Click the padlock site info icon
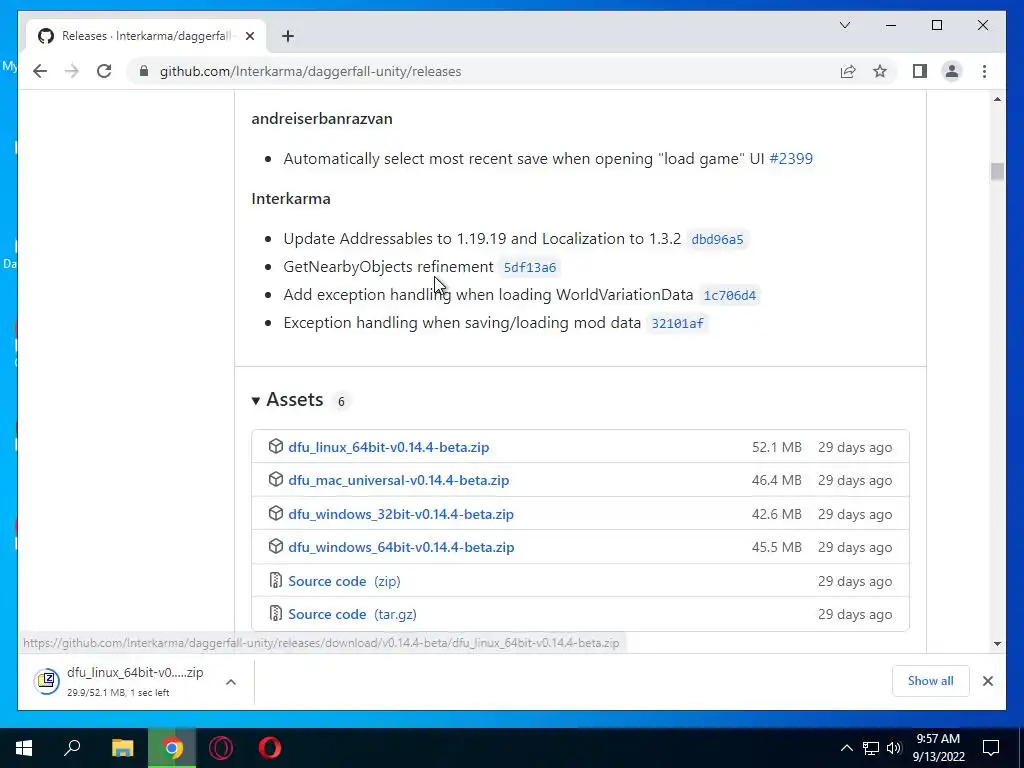The height and width of the screenshot is (768, 1024). 144,71
